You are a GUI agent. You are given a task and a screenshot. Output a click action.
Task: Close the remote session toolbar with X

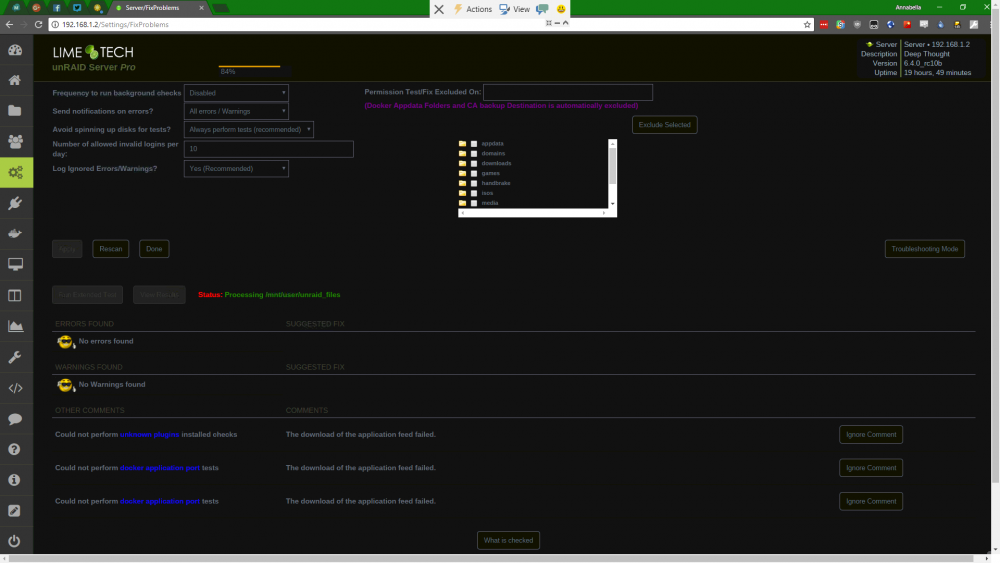[439, 9]
